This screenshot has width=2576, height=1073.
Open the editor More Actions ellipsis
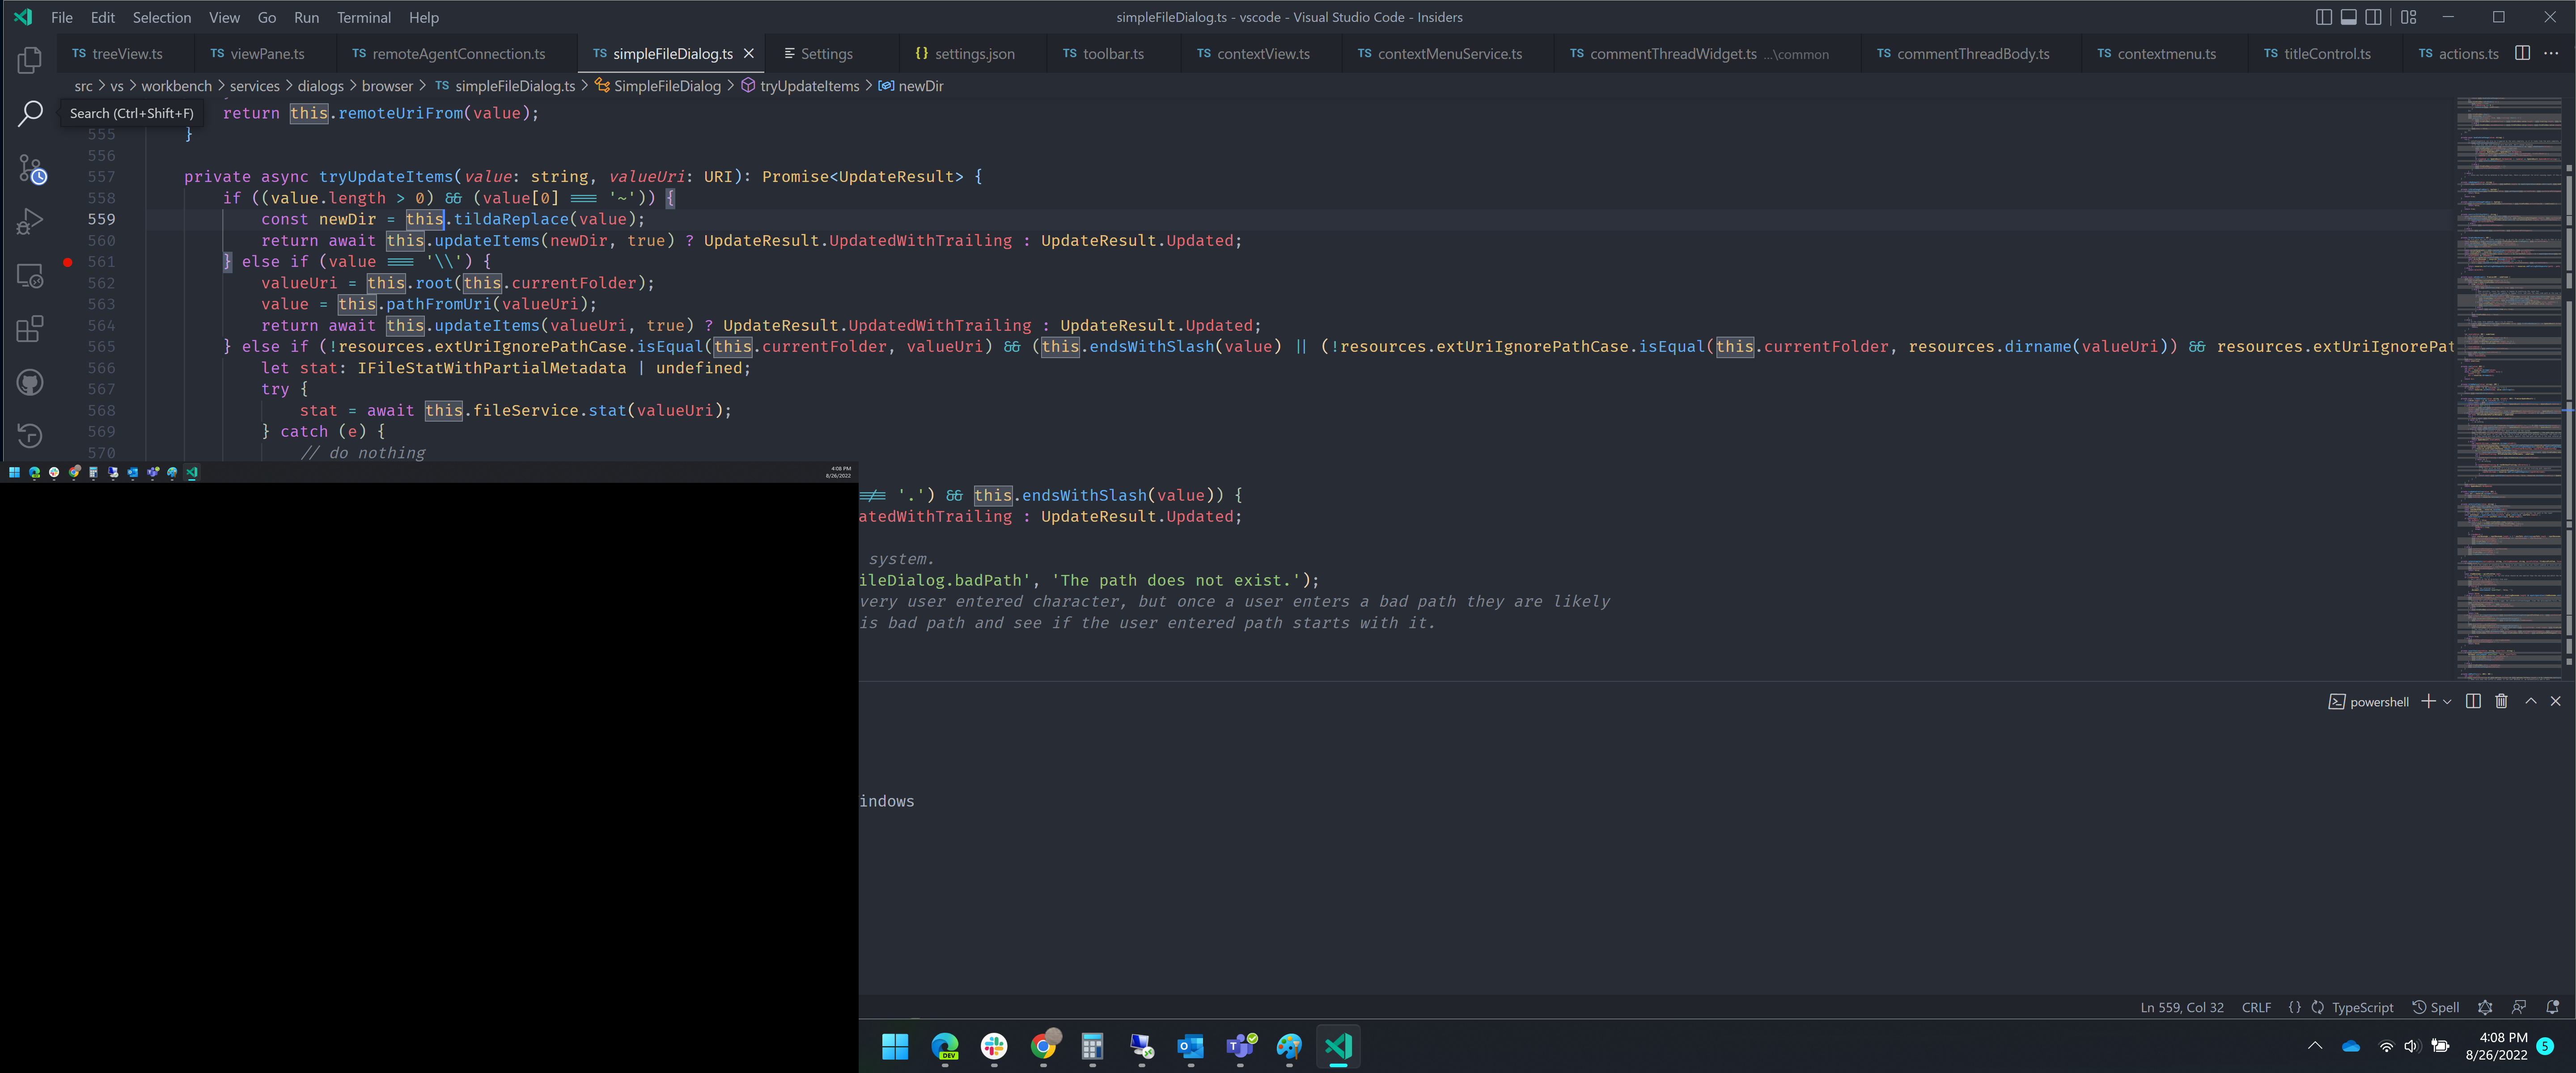pyautogui.click(x=2551, y=53)
